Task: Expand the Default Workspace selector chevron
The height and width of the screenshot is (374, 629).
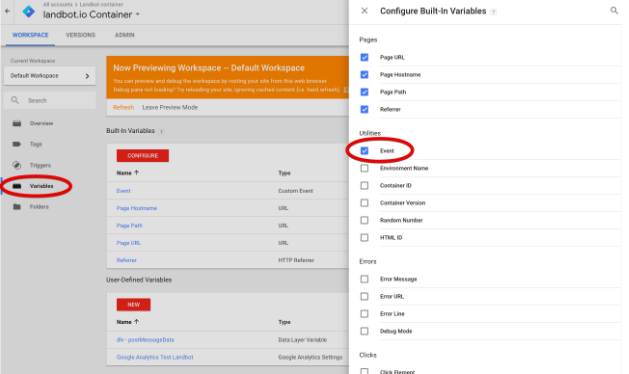Action: tap(87, 76)
